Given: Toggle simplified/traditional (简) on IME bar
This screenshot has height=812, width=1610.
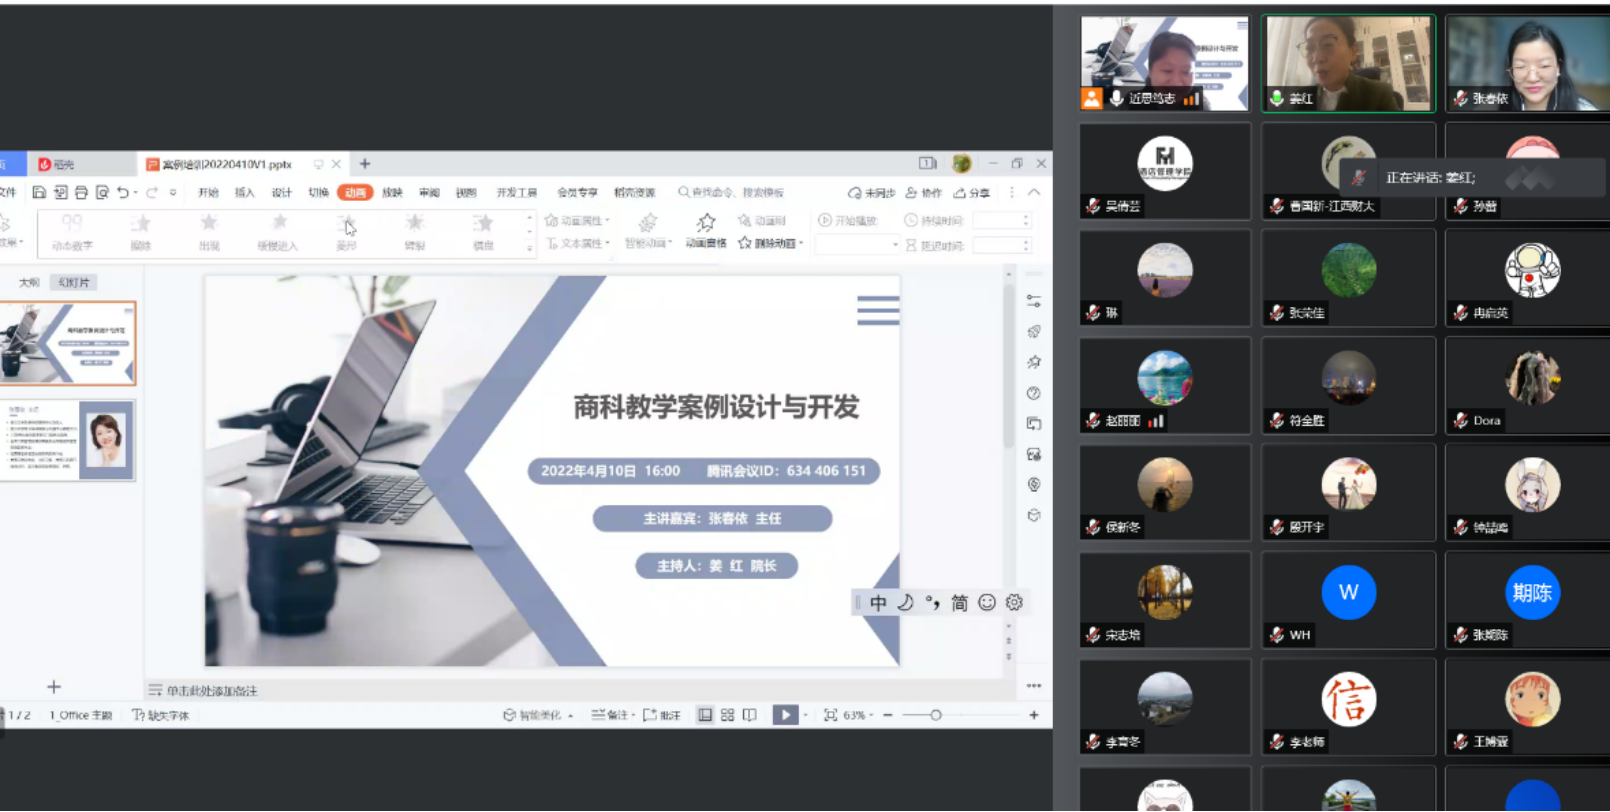Looking at the screenshot, I should tap(959, 602).
